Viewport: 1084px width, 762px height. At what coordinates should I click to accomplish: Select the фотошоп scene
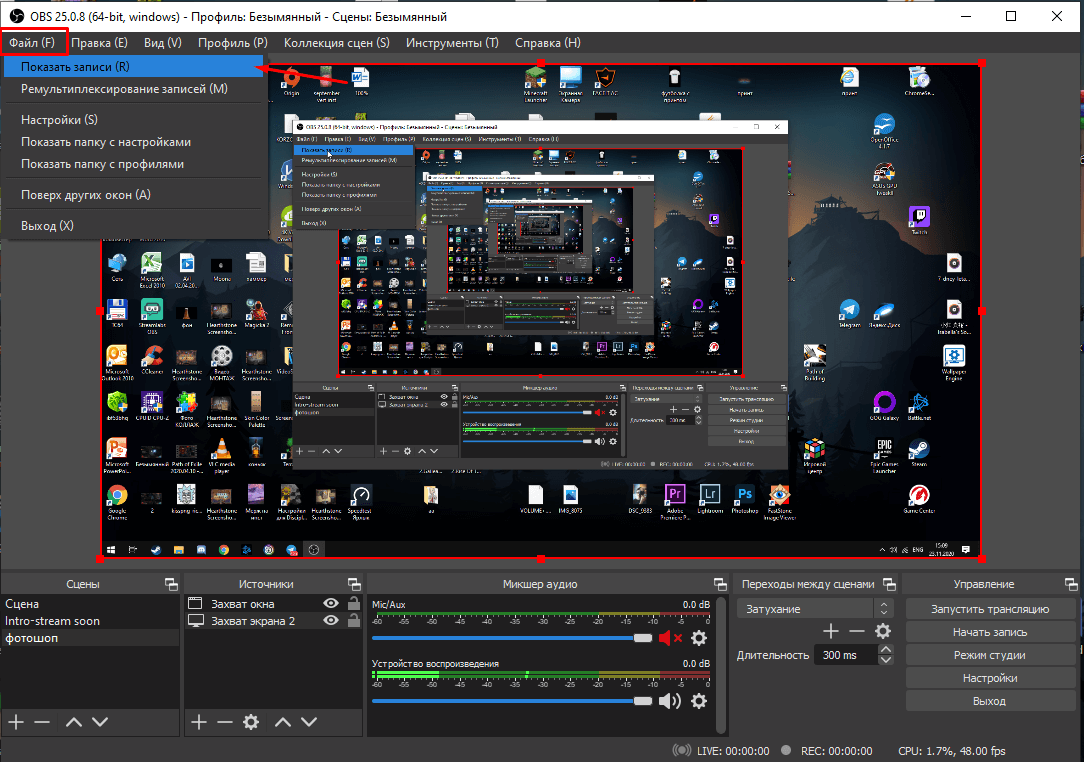coord(90,638)
